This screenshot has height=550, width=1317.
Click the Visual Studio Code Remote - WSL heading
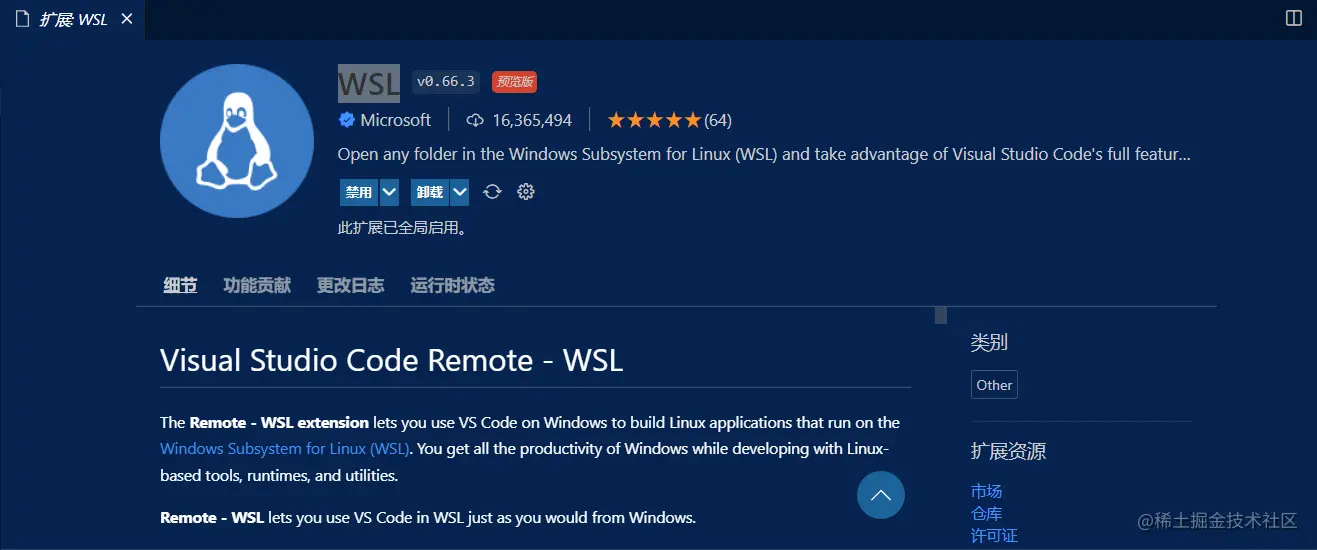click(x=391, y=360)
